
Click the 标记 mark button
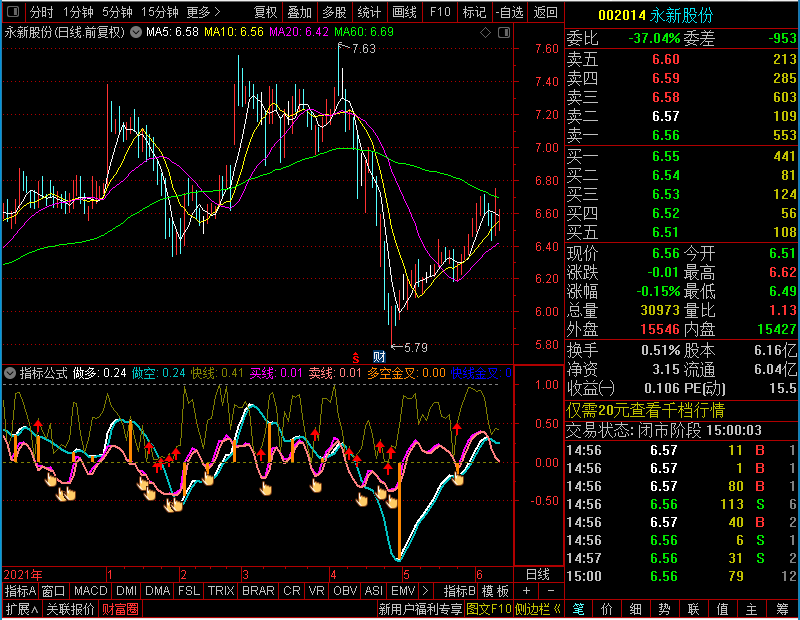474,12
